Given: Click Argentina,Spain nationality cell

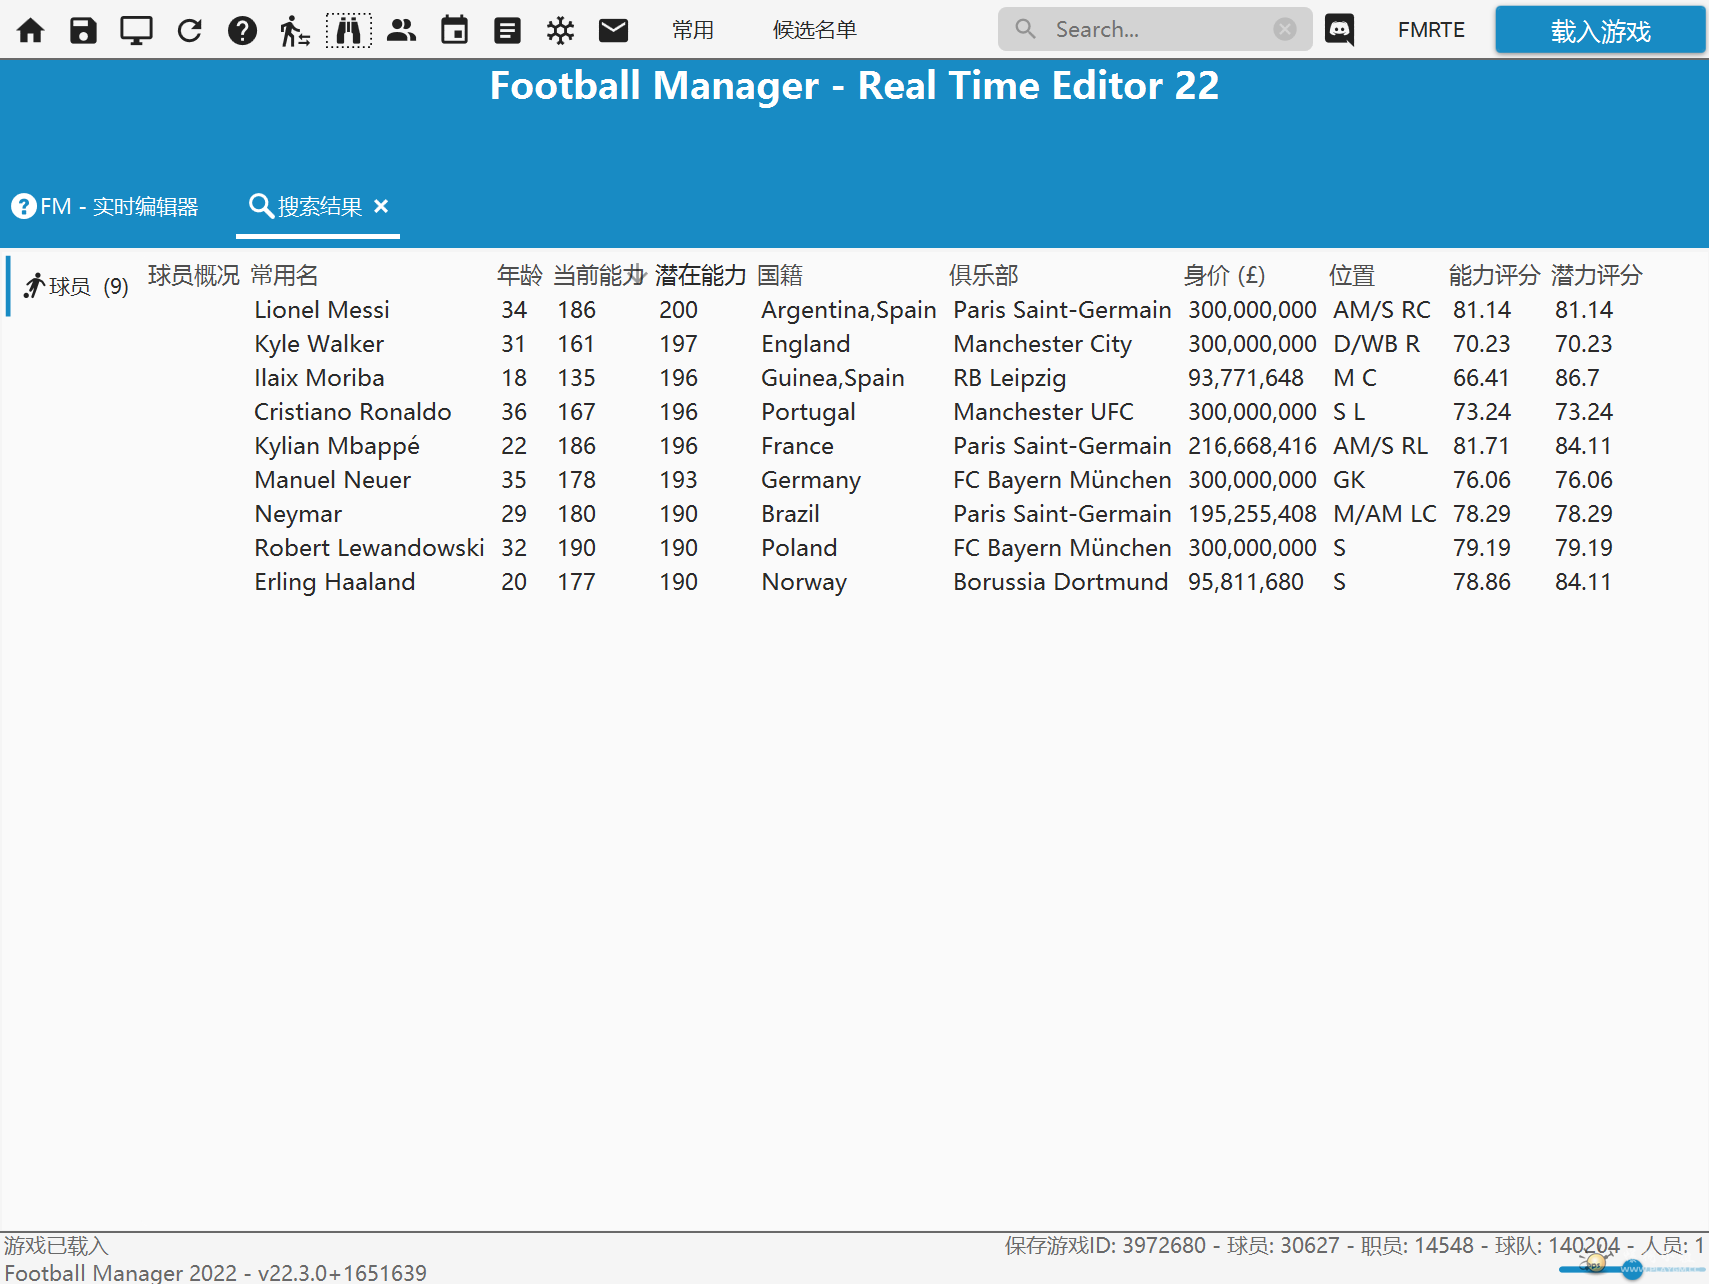Looking at the screenshot, I should 848,310.
